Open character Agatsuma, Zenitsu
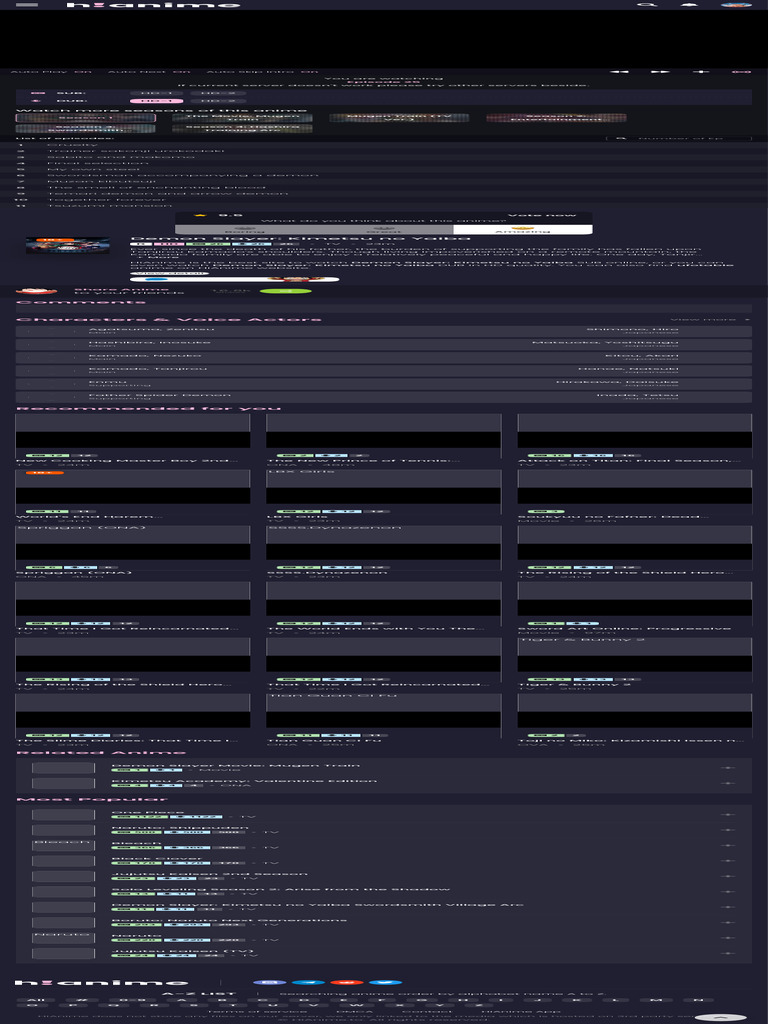This screenshot has width=768, height=1024. click(x=151, y=329)
